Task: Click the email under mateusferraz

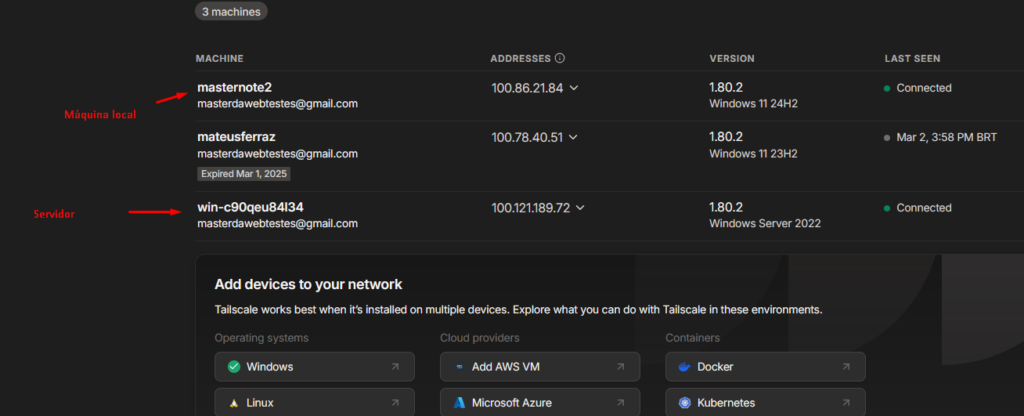Action: click(x=278, y=154)
